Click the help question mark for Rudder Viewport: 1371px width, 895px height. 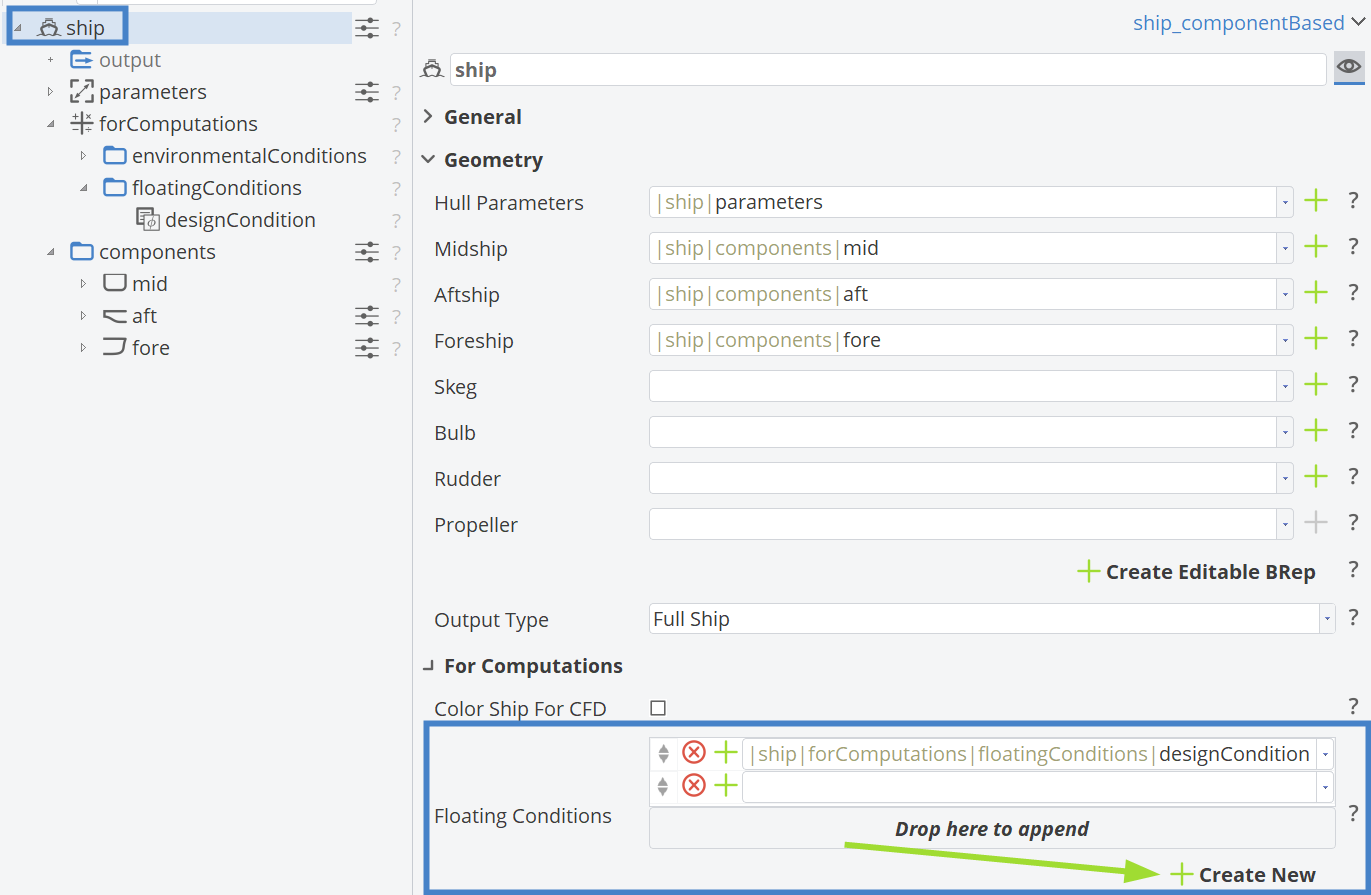1353,477
